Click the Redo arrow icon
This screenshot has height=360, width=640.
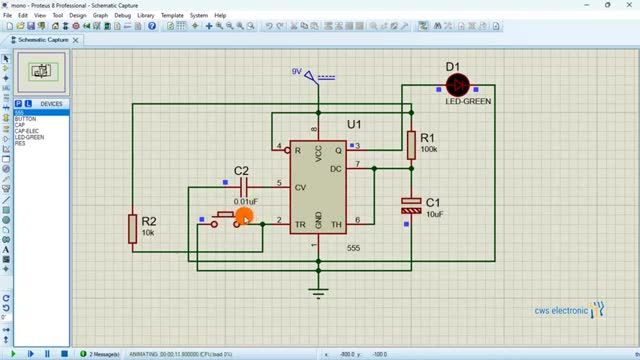coord(280,26)
